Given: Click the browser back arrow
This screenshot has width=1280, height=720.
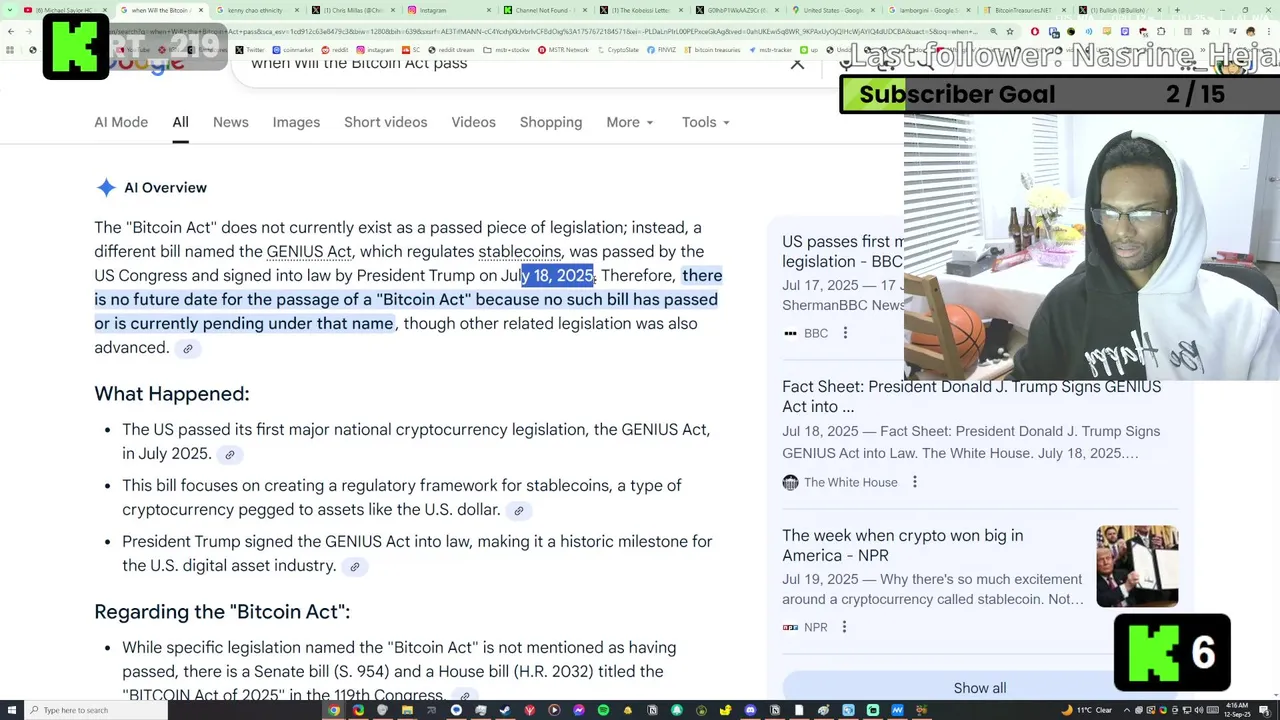Looking at the screenshot, I should (10, 31).
